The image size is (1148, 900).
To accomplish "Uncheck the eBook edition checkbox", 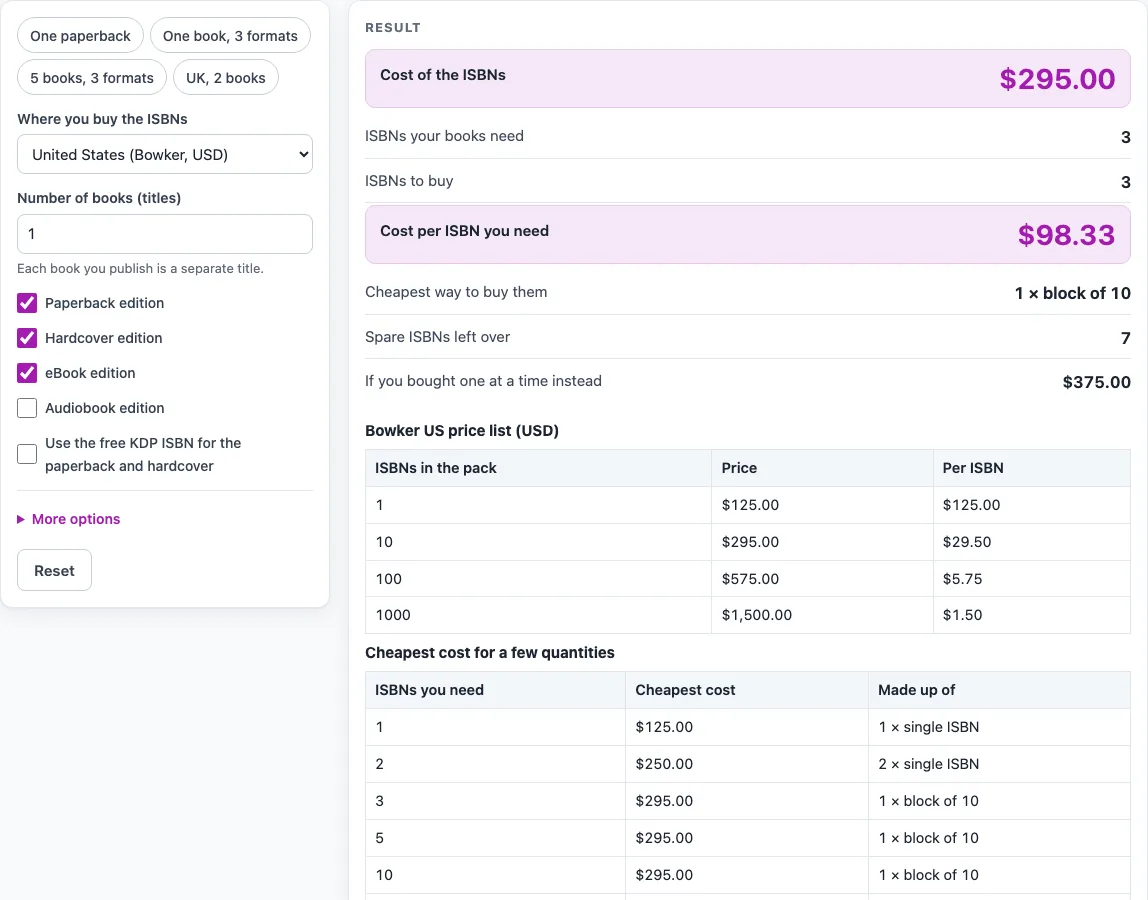I will point(27,373).
